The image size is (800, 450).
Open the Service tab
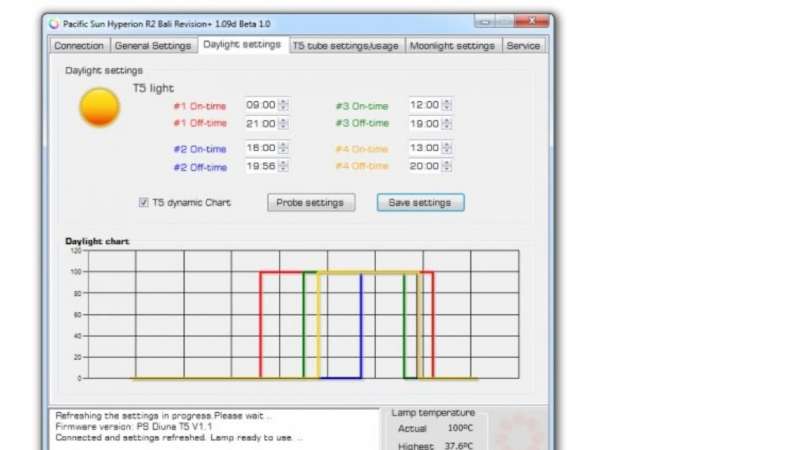[x=523, y=46]
